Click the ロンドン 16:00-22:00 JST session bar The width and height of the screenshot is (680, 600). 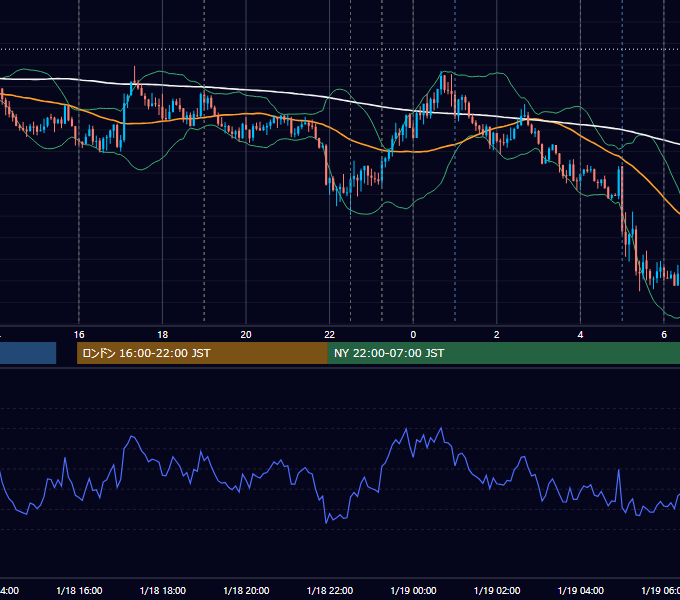[202, 353]
